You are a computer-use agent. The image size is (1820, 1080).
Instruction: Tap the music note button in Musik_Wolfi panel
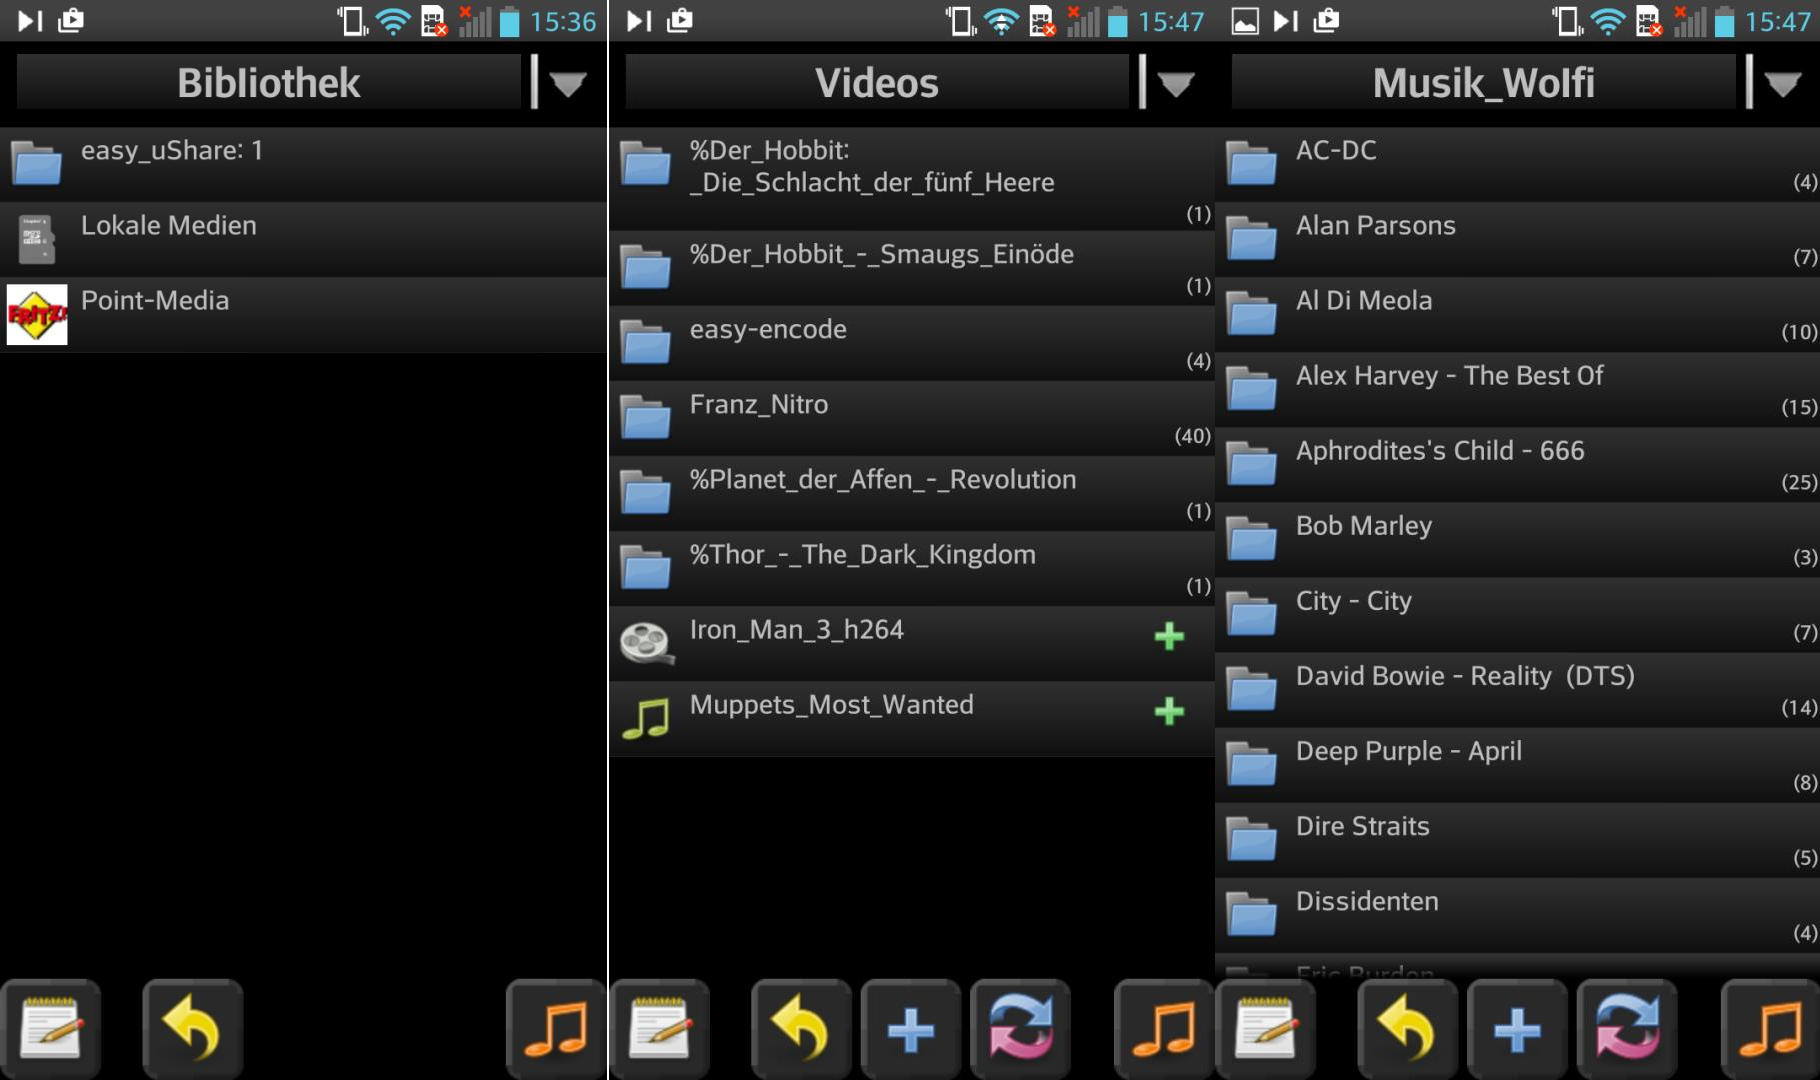[1770, 1029]
